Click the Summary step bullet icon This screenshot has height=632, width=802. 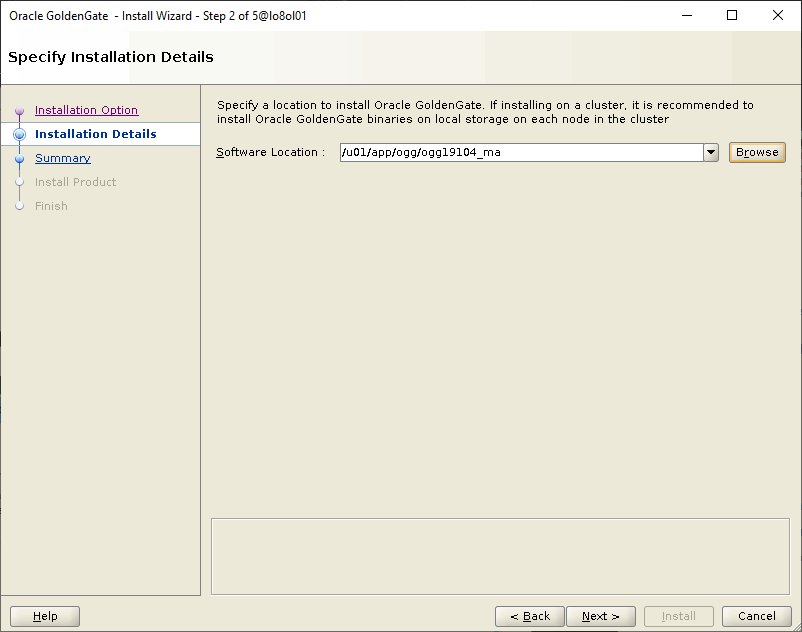click(19, 159)
